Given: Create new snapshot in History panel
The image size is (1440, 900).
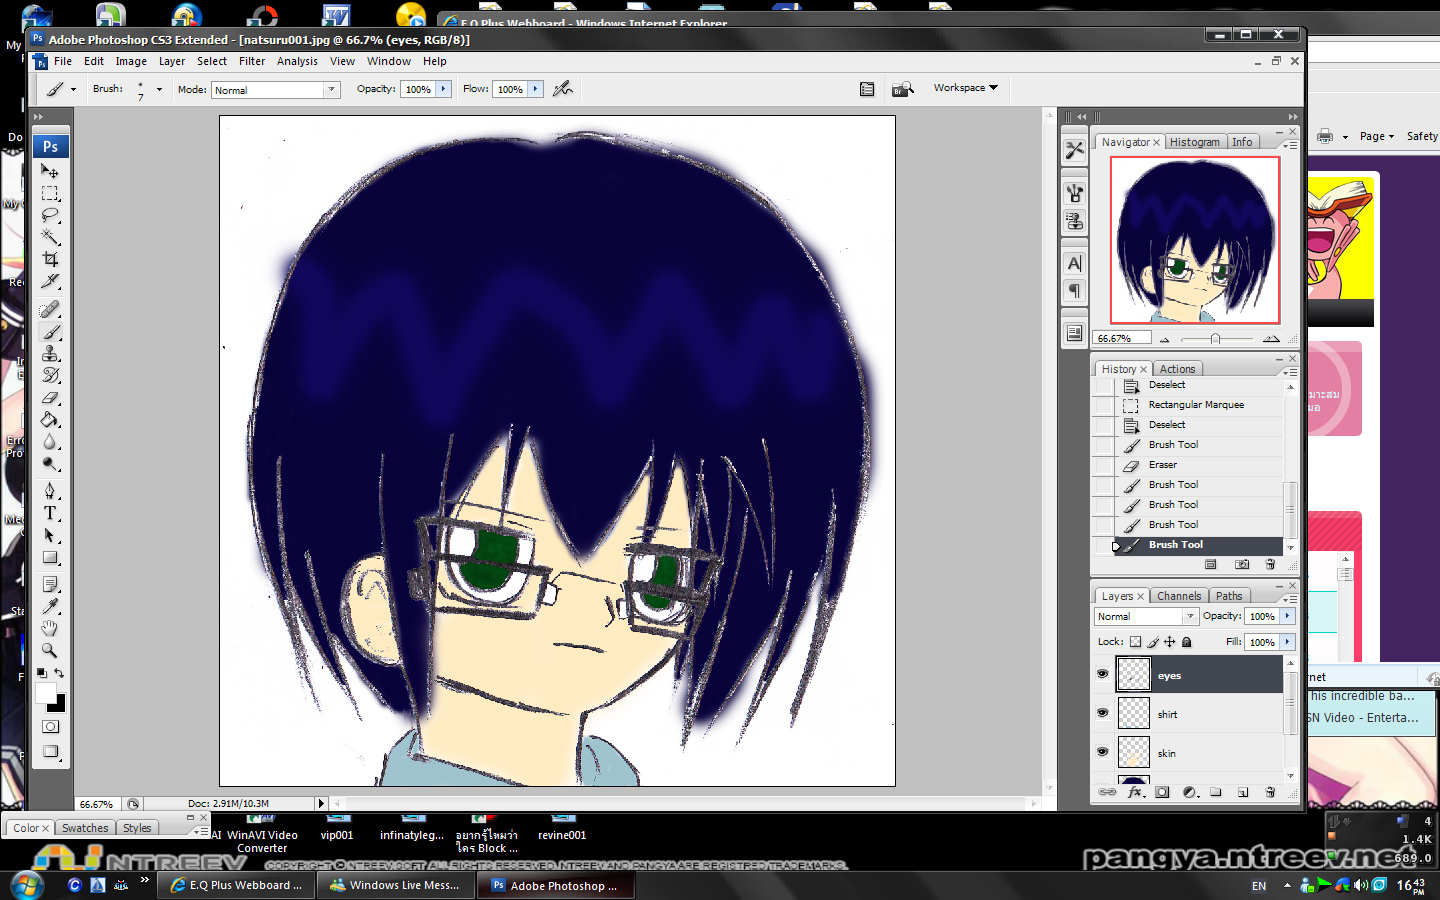Looking at the screenshot, I should 1242,565.
